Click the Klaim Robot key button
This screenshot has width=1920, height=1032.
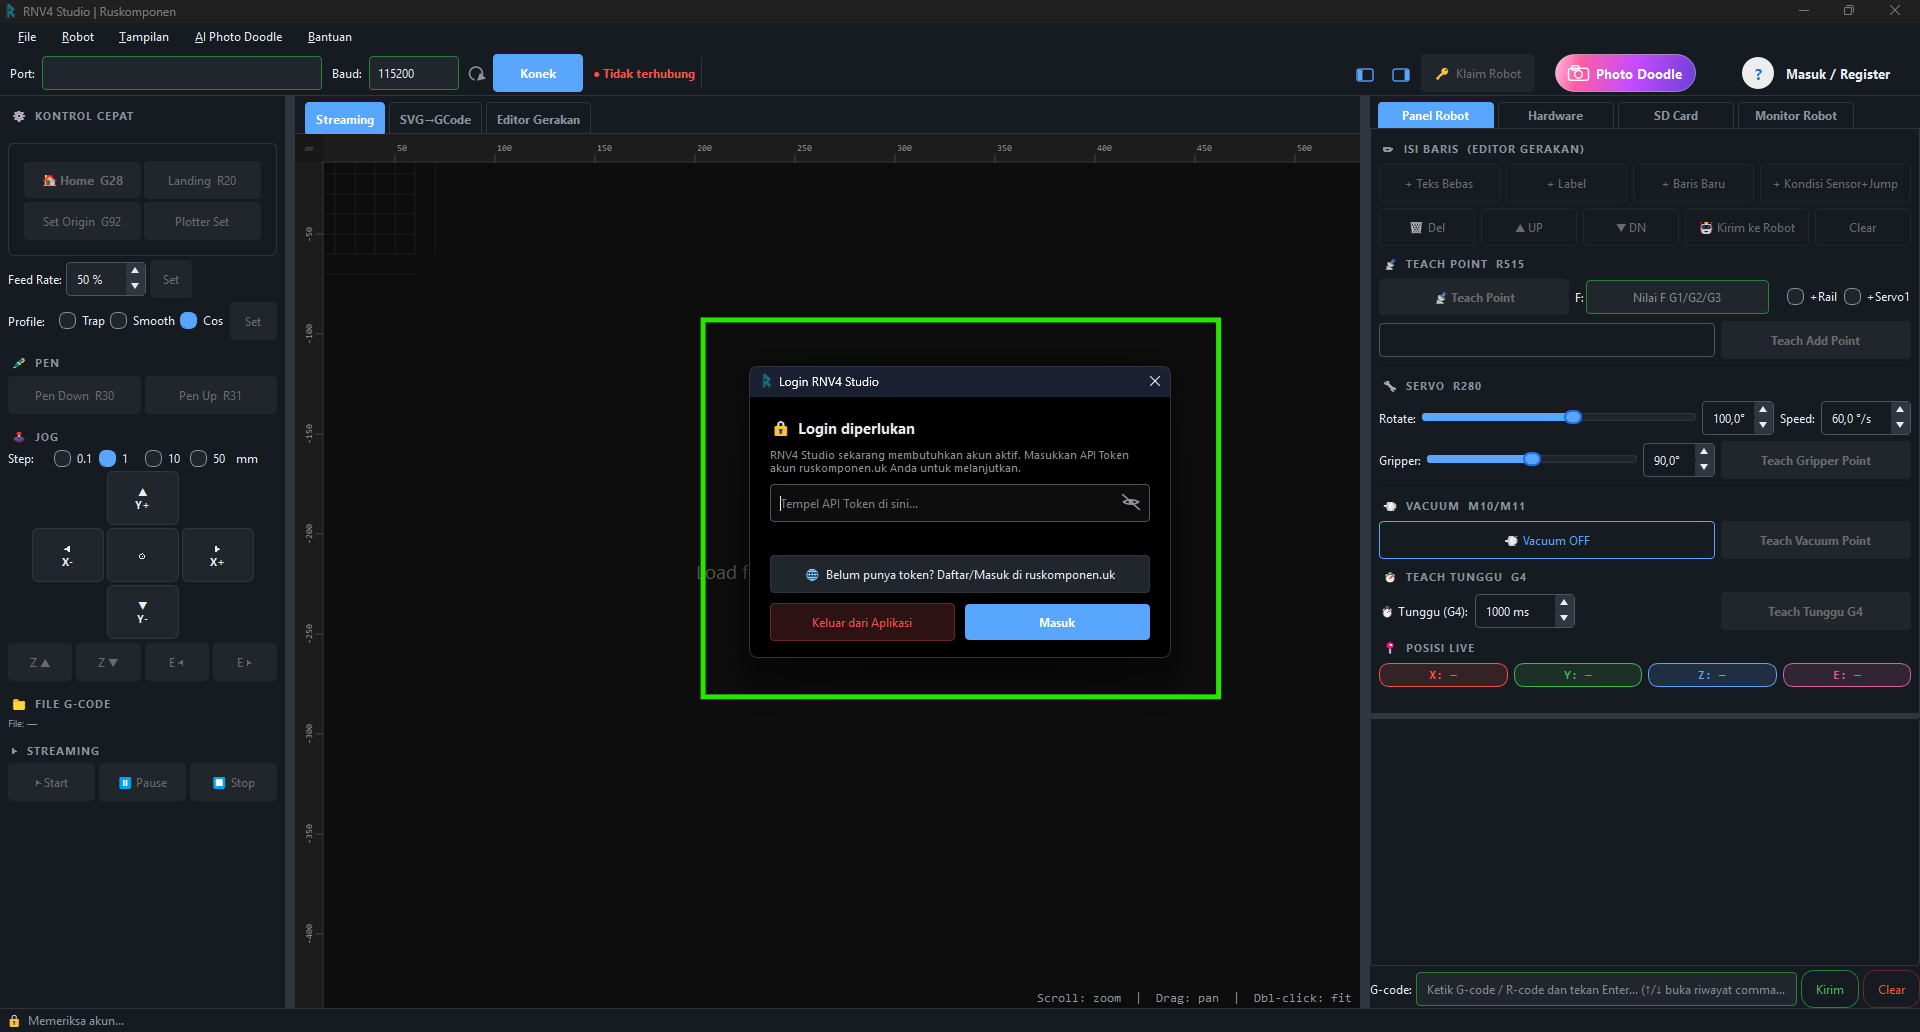click(1478, 74)
